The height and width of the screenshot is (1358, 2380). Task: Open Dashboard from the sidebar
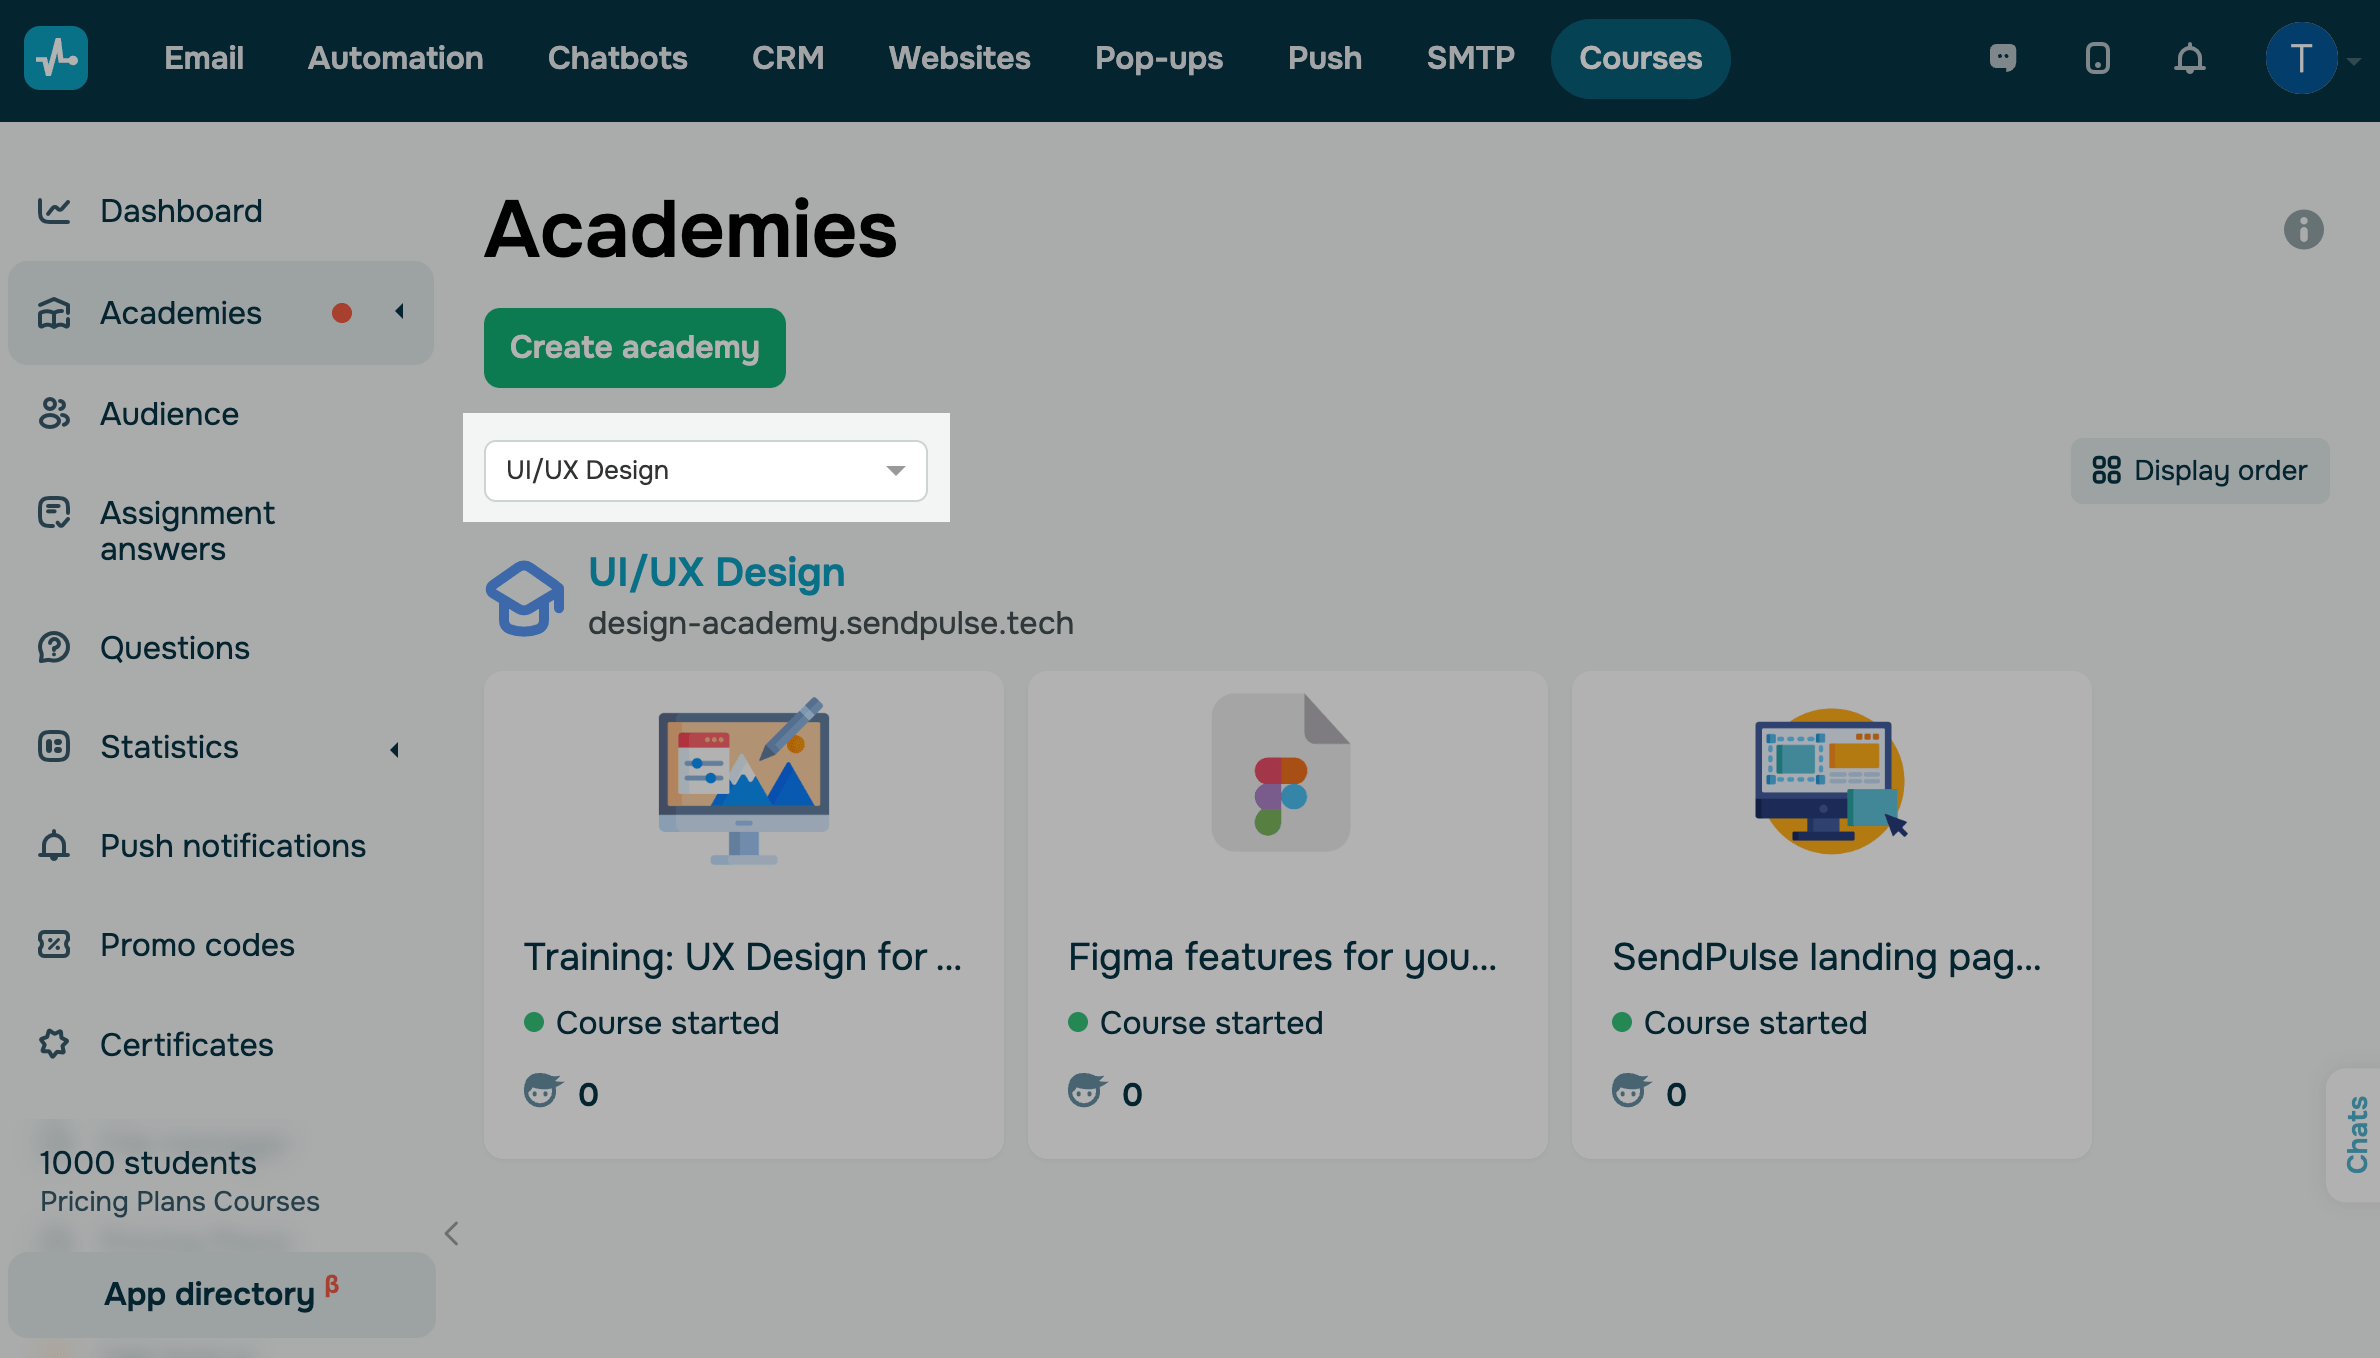[180, 211]
